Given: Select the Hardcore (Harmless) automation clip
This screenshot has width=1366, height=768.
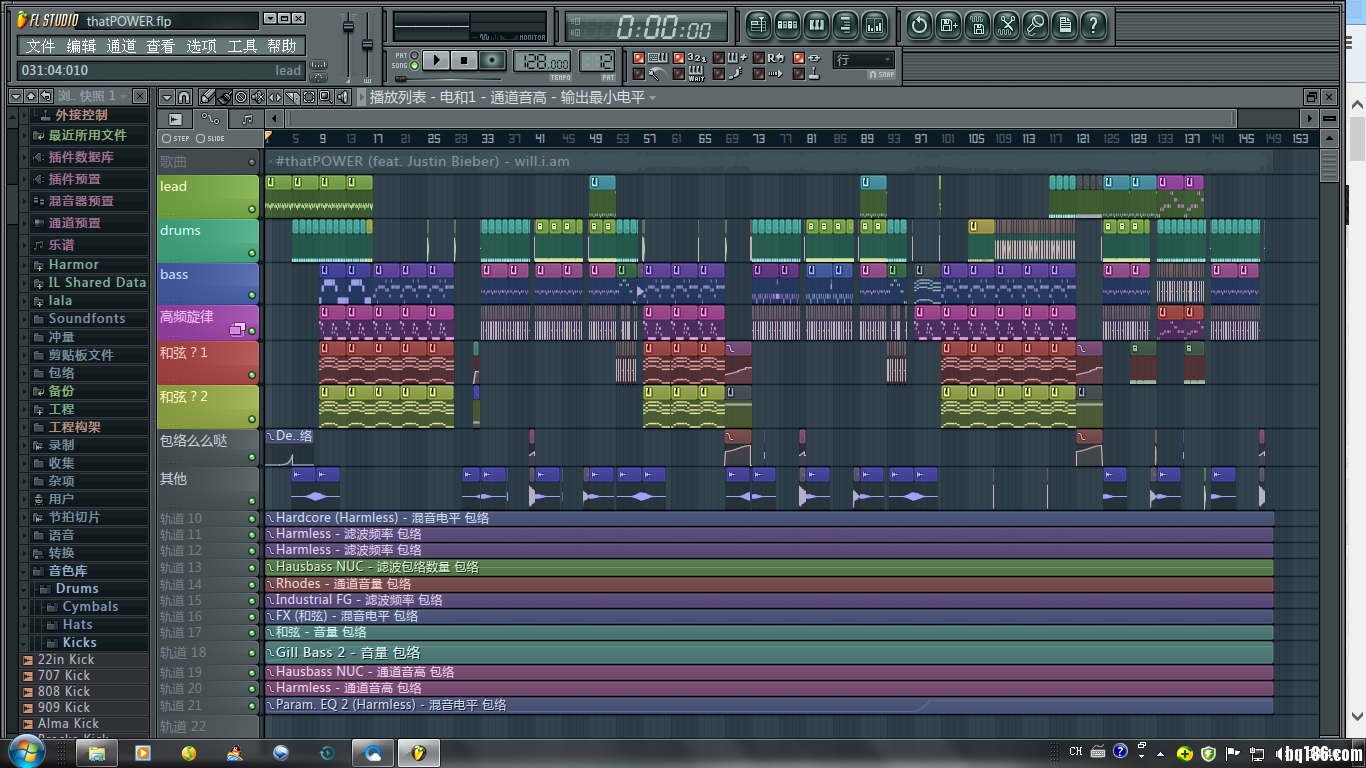Looking at the screenshot, I should (768, 518).
